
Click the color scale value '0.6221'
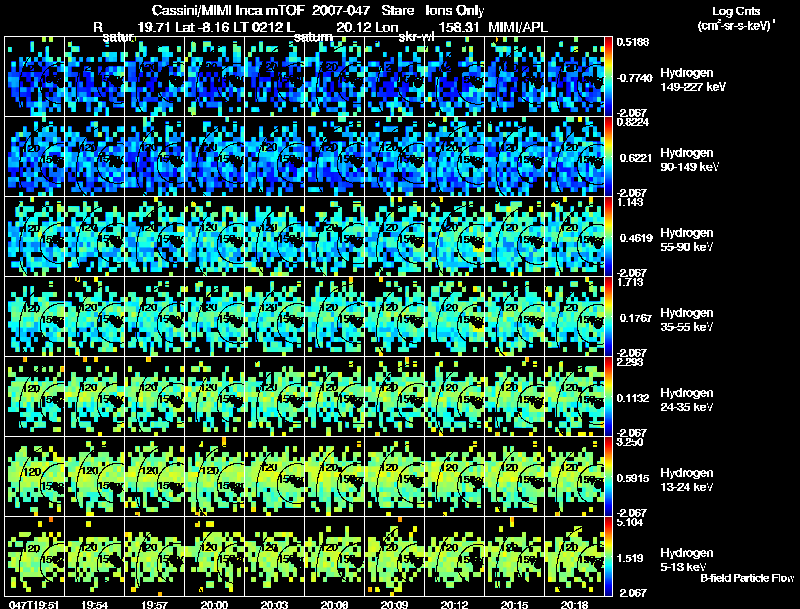tap(635, 158)
